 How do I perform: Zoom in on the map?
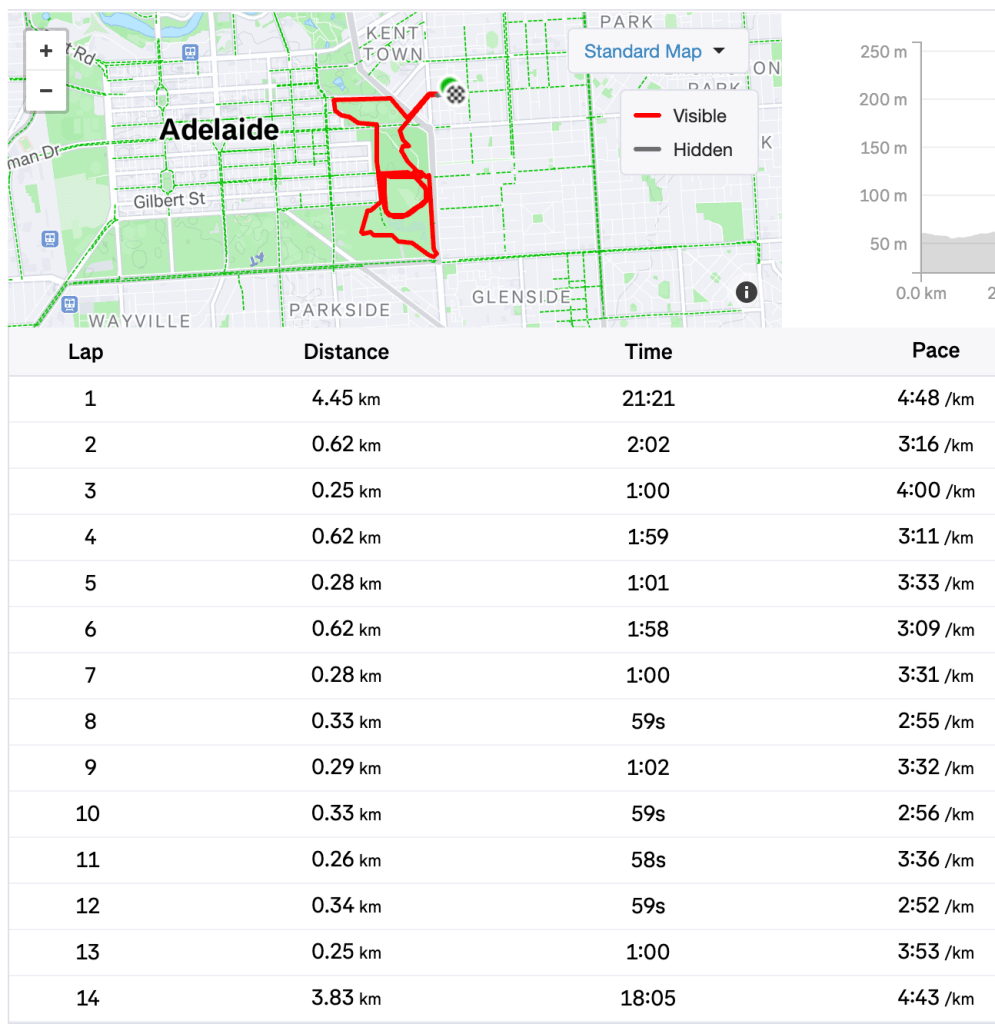[46, 51]
